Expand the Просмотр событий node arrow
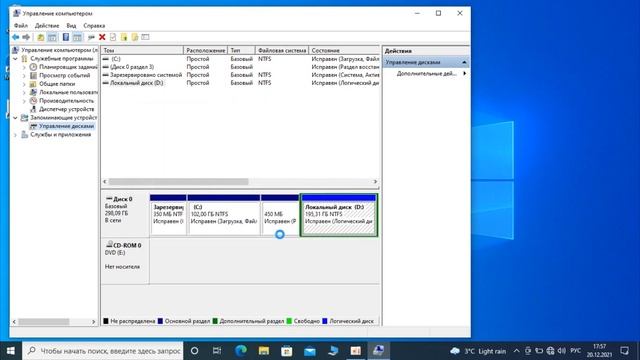 [24, 76]
